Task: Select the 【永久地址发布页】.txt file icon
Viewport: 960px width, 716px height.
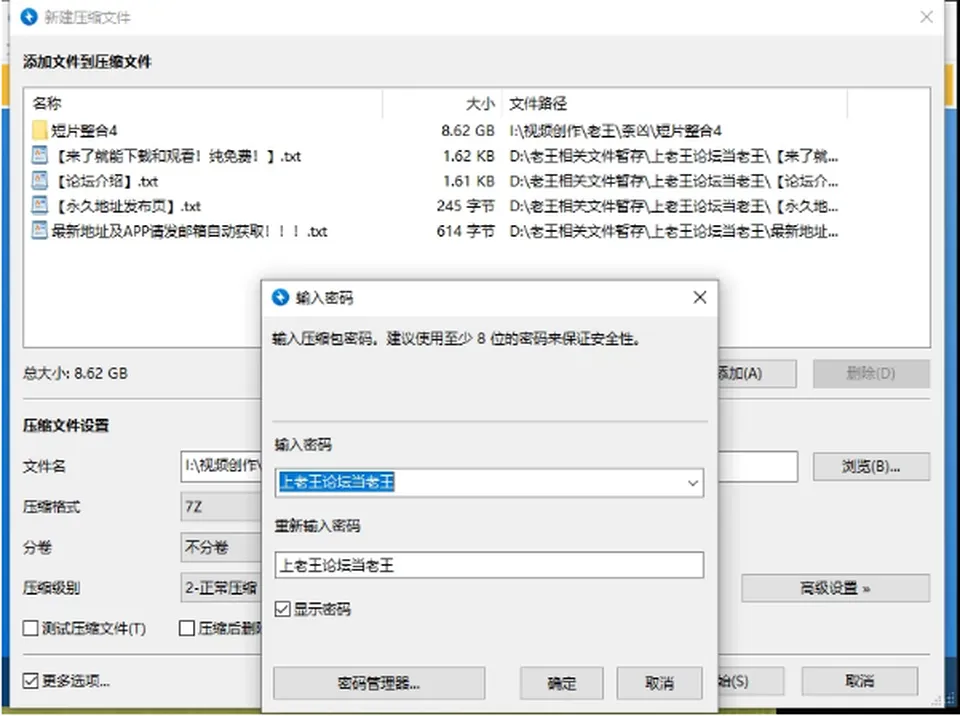Action: [40, 205]
